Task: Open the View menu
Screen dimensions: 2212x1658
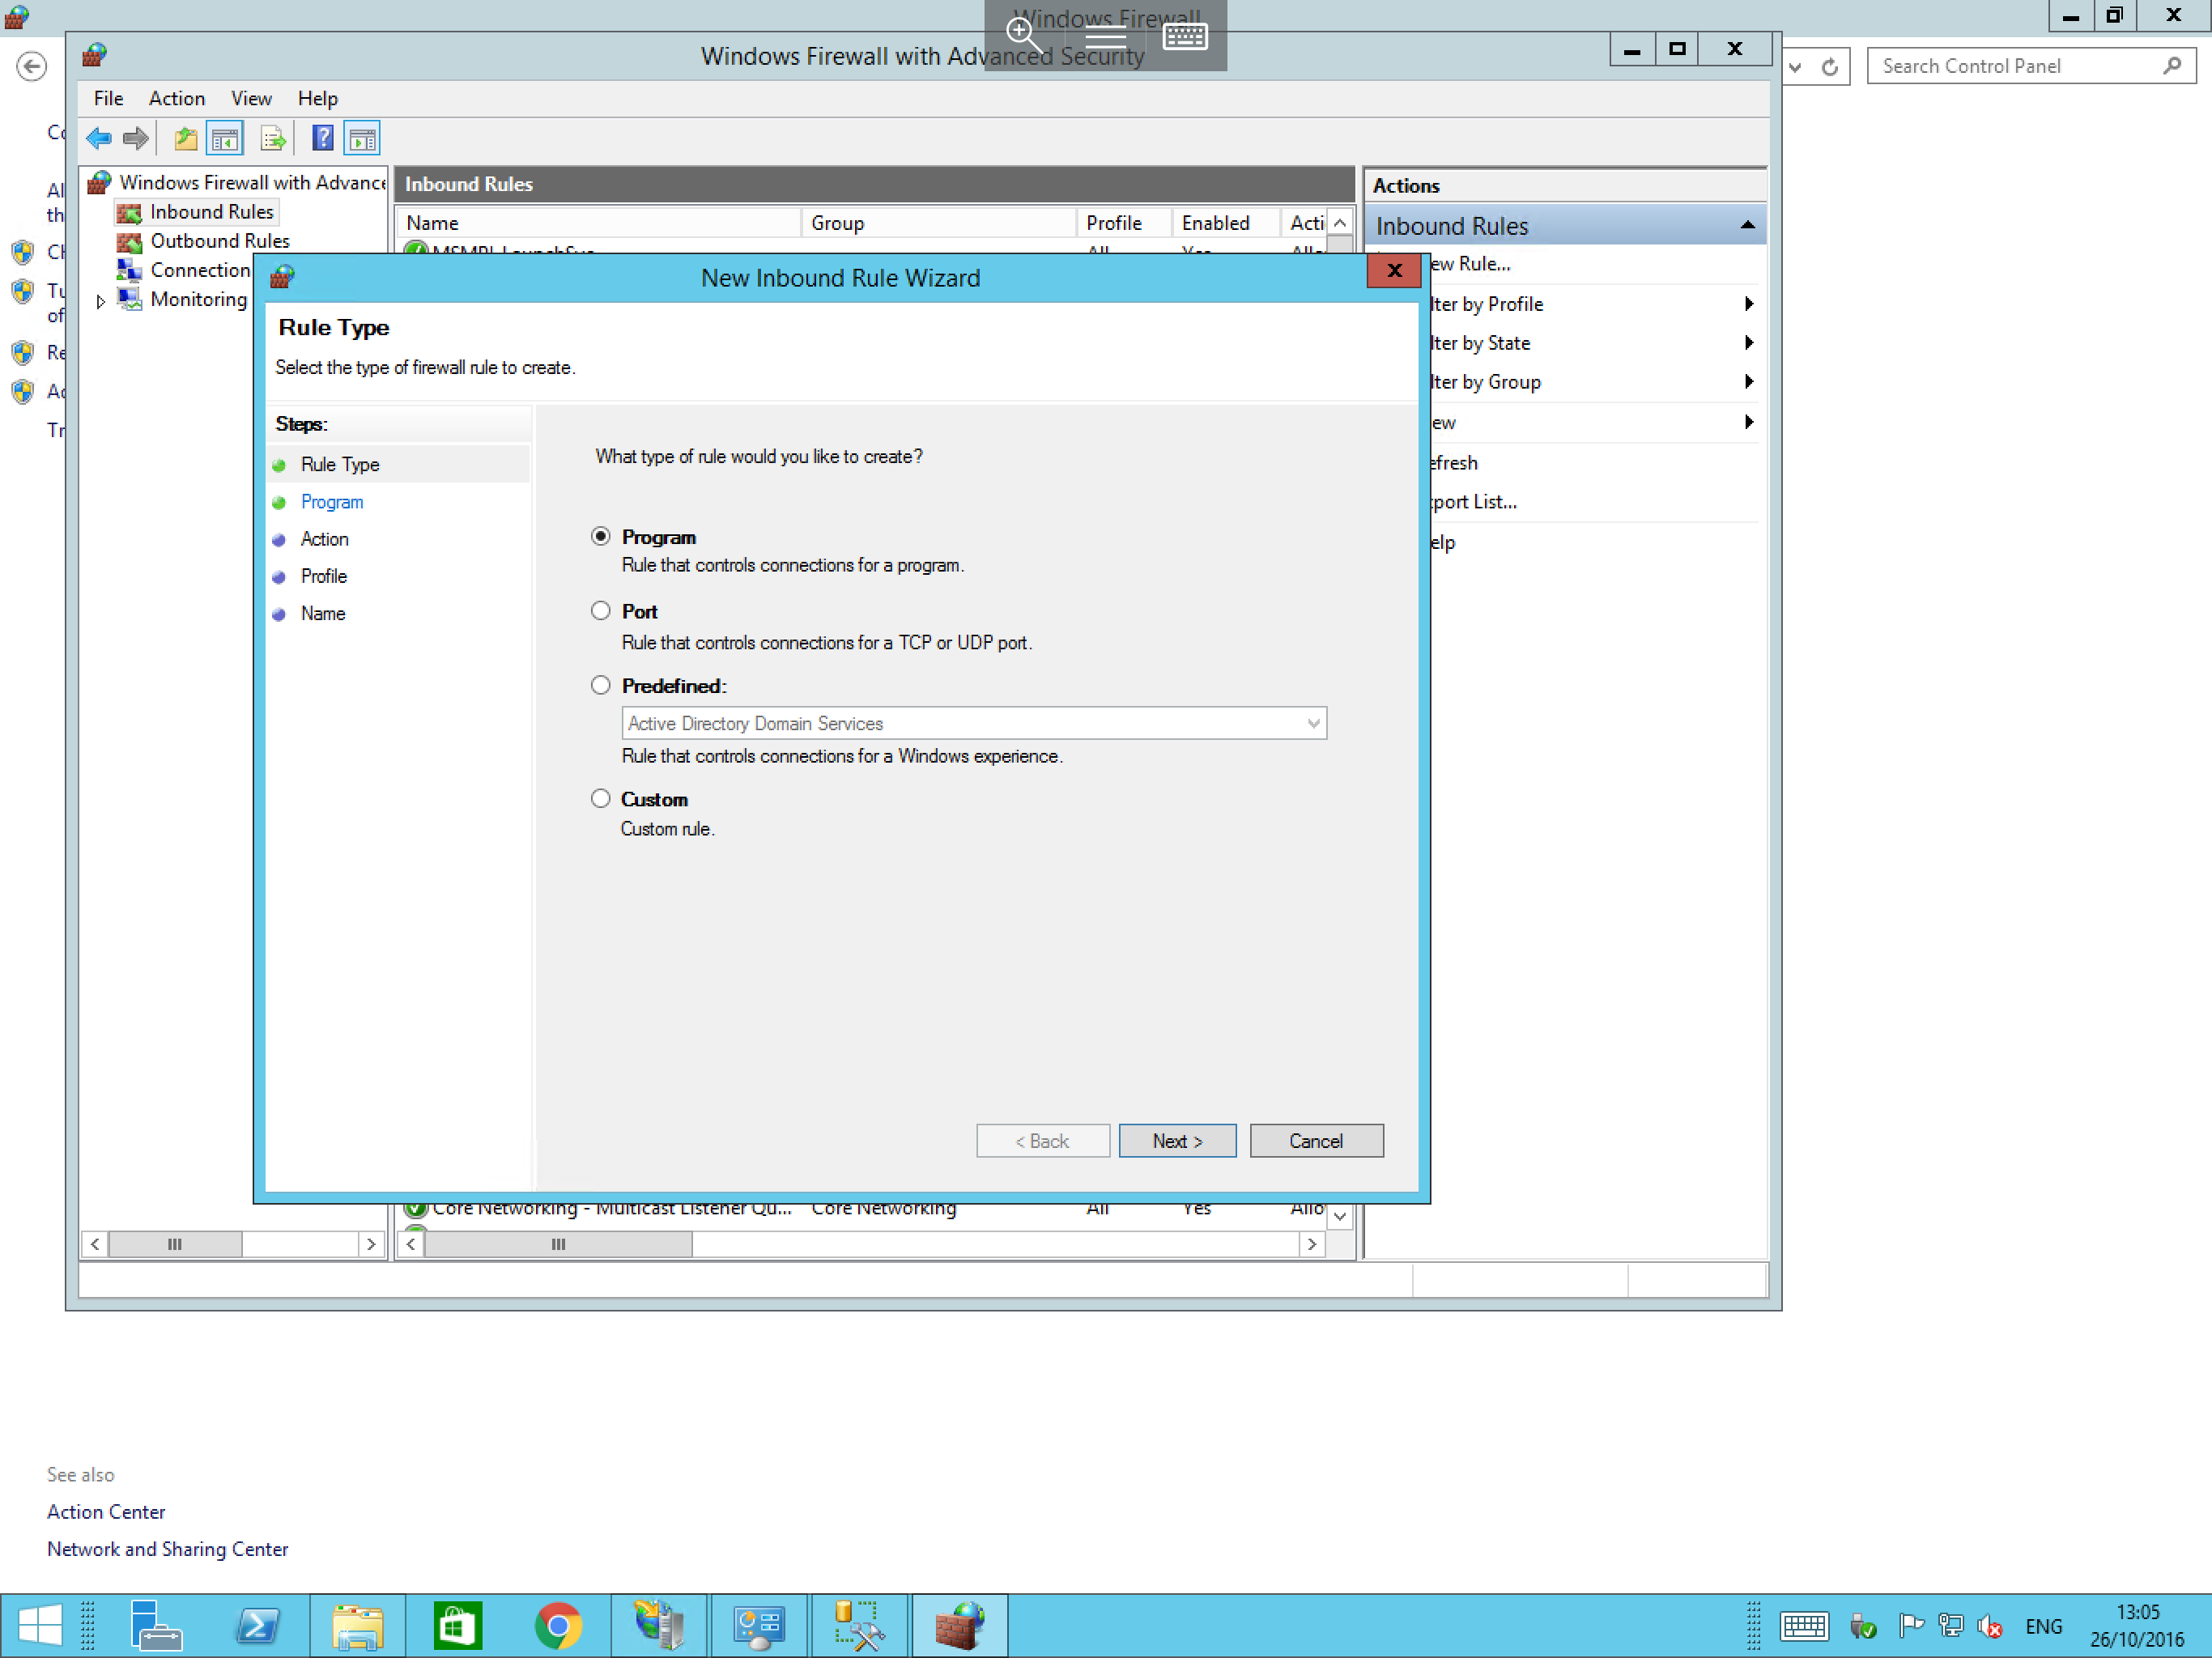Action: 251,98
